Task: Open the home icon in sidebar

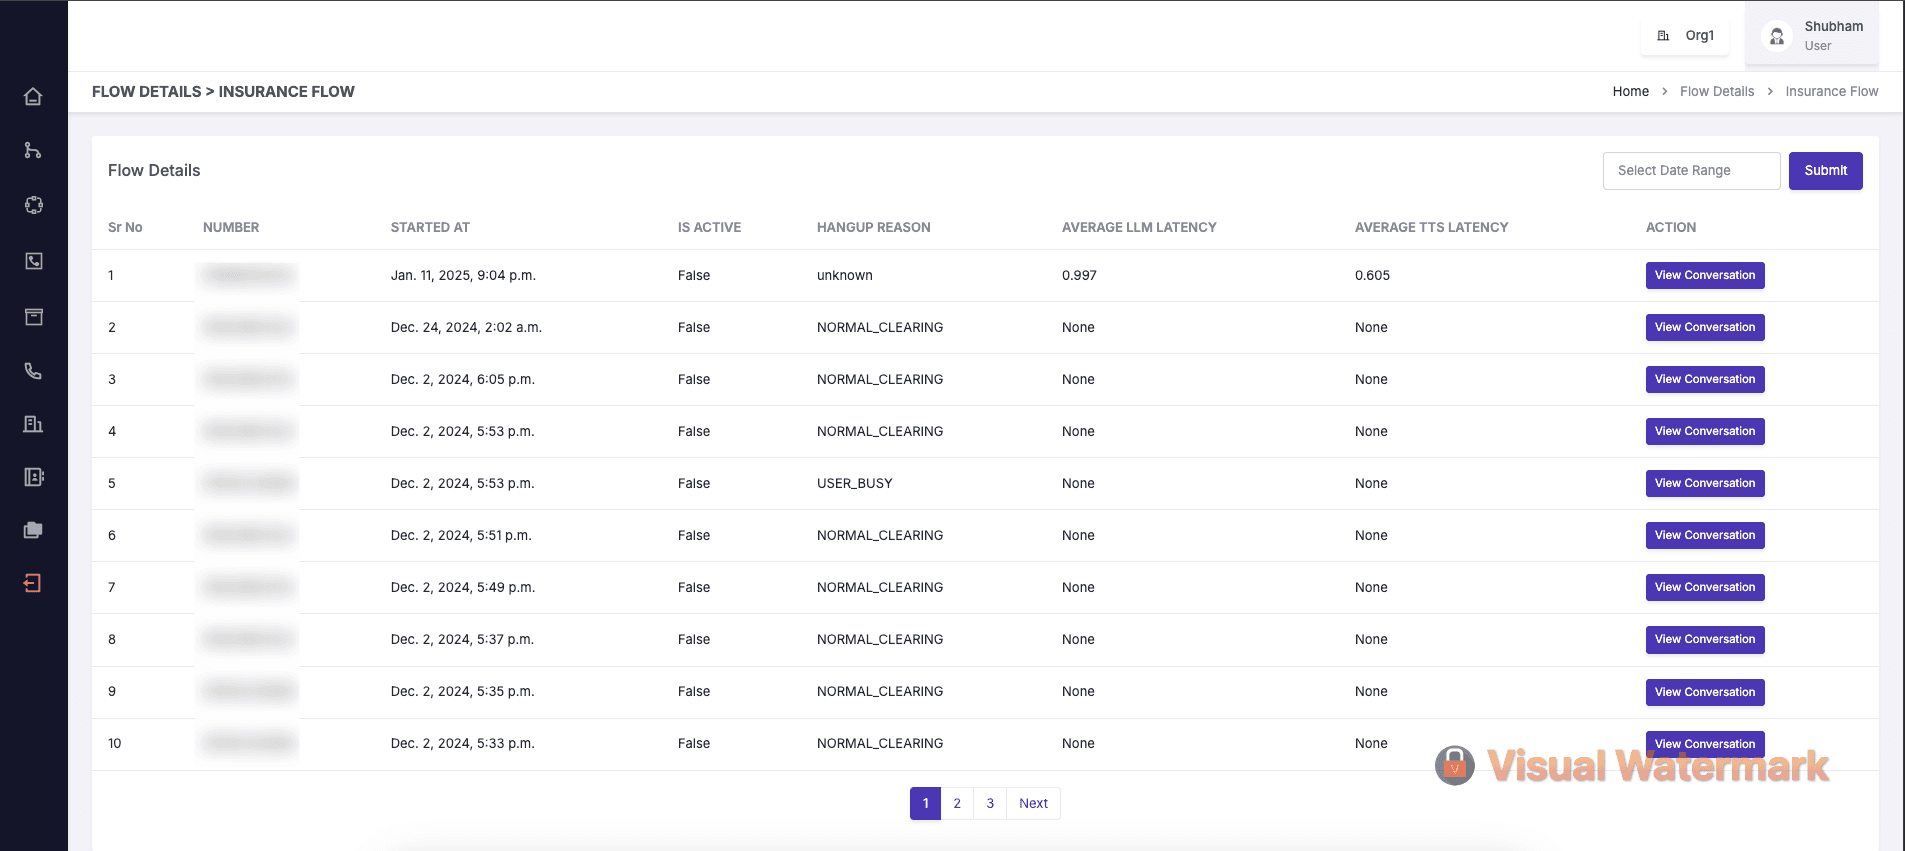Action: tap(33, 97)
